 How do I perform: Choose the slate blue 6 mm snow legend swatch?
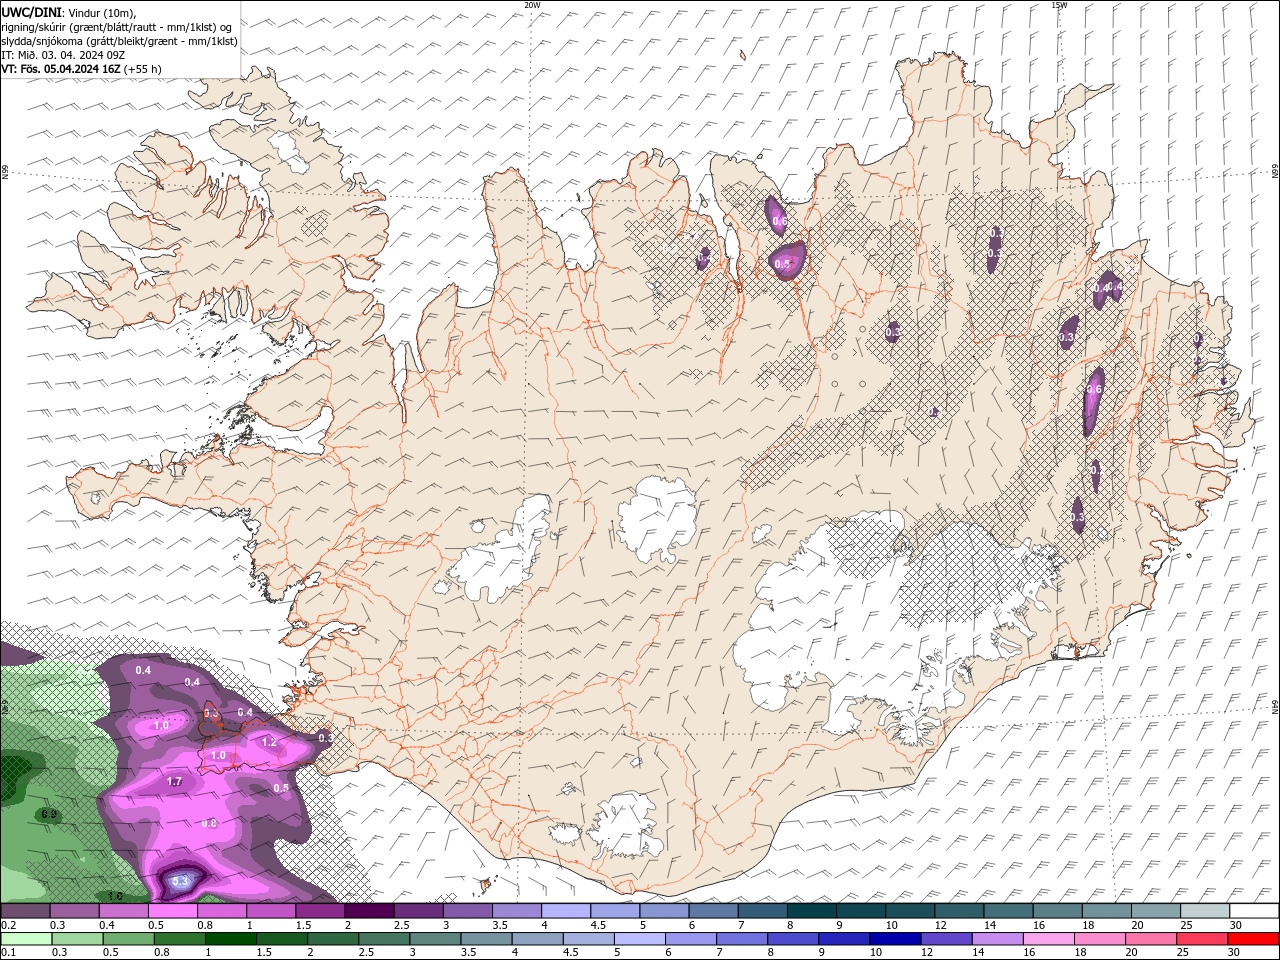click(713, 911)
